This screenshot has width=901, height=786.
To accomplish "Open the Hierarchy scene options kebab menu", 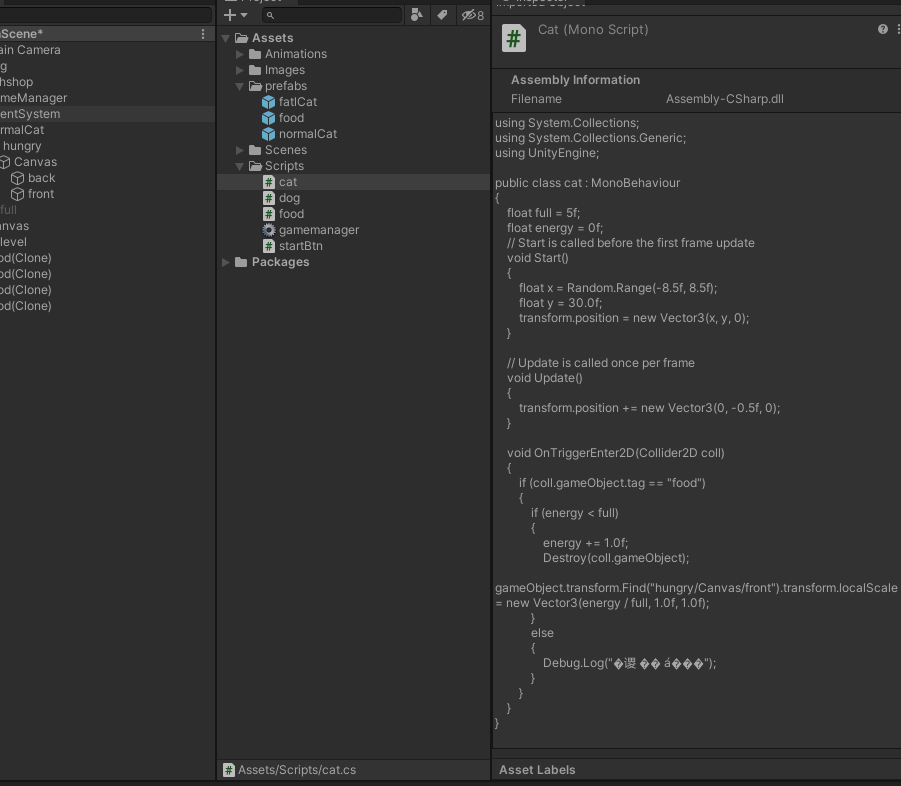I will [203, 34].
